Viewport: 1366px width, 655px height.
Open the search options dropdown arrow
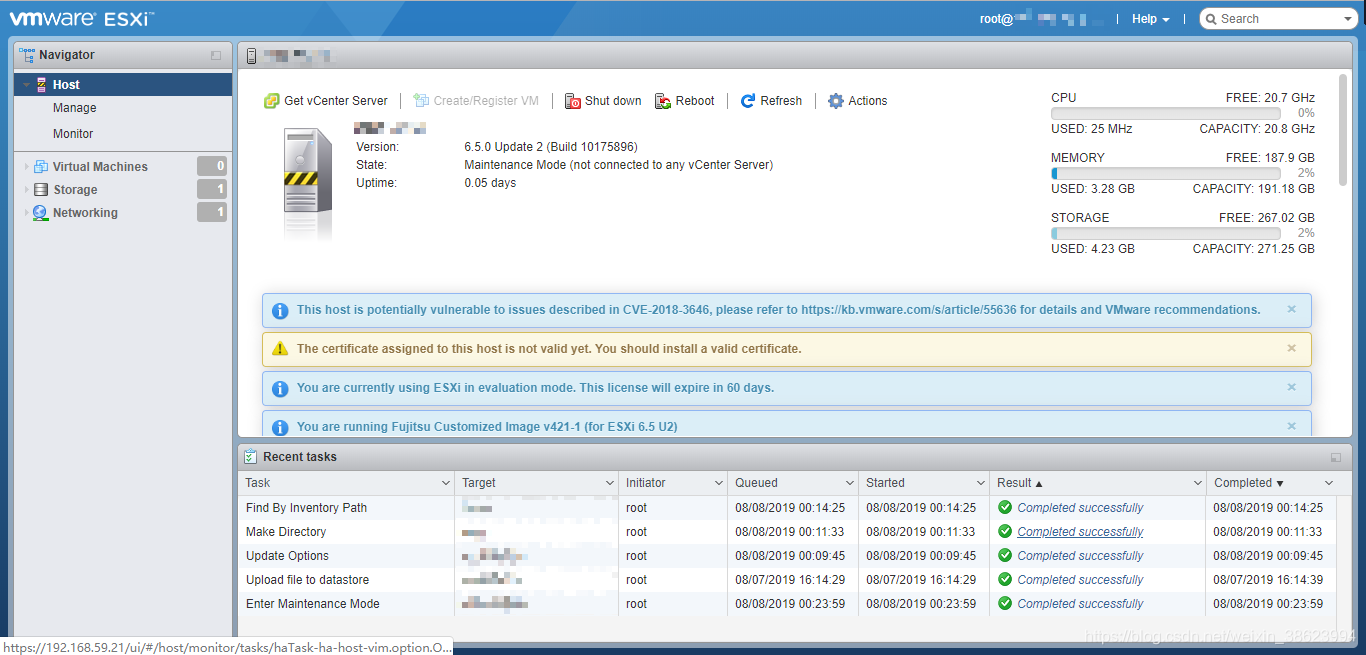1348,19
